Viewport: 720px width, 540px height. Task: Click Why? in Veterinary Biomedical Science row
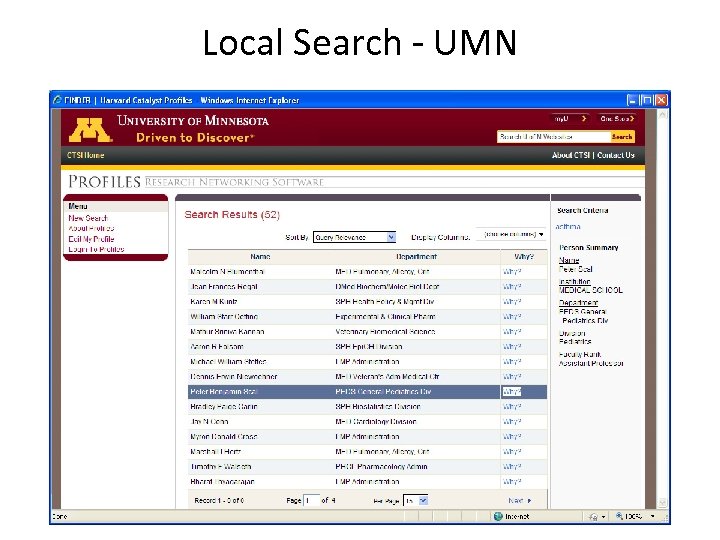(512, 332)
